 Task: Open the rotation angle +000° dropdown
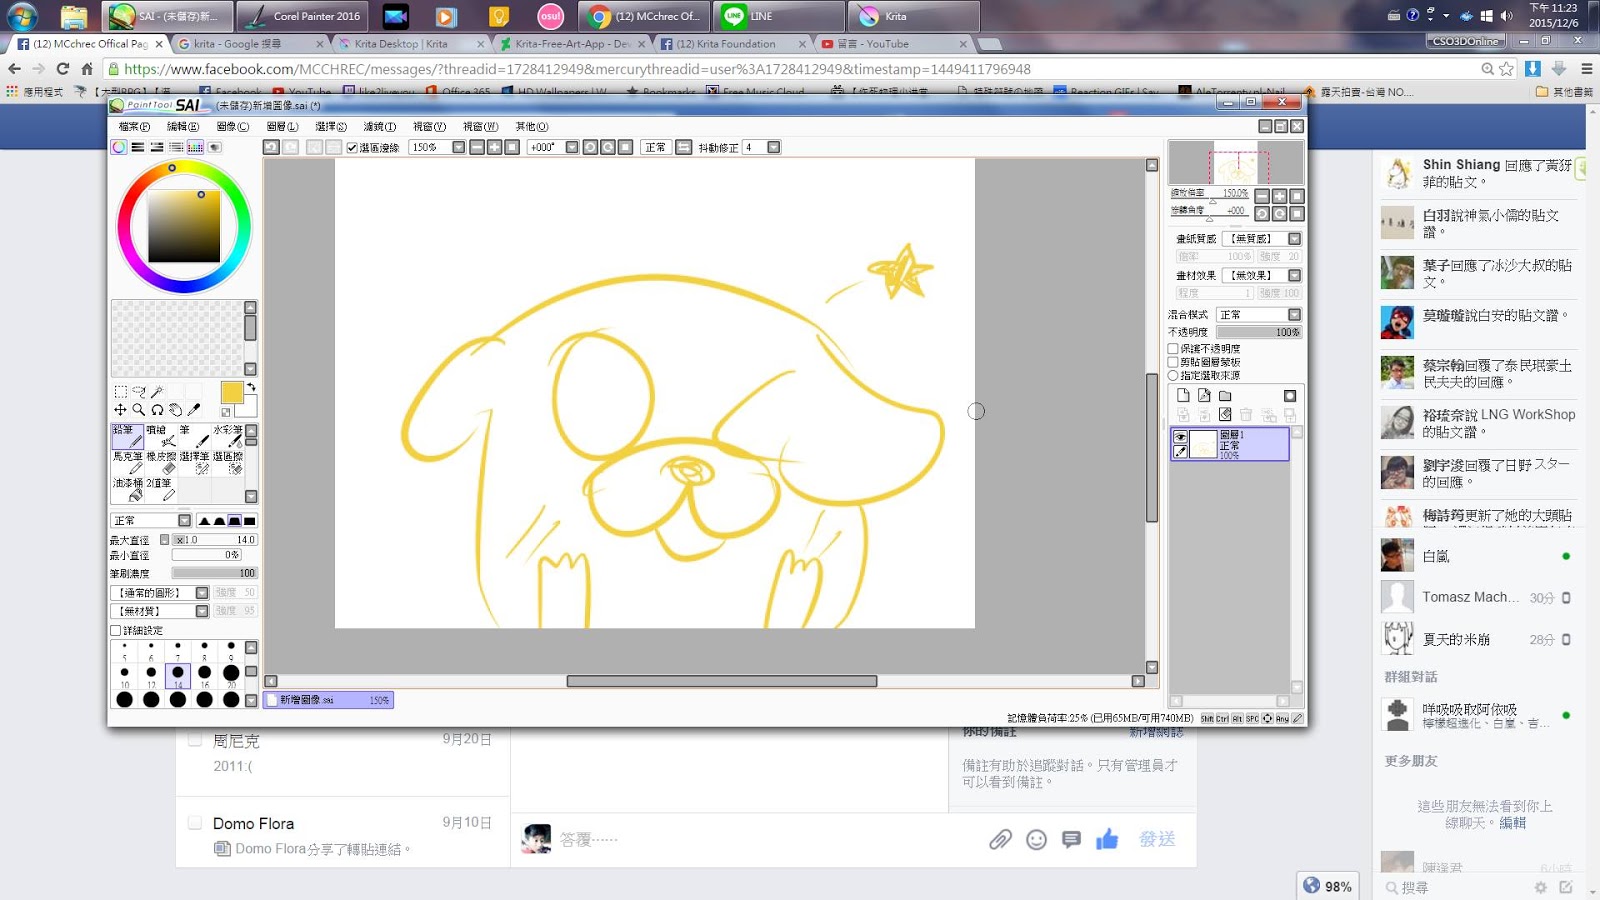click(572, 147)
